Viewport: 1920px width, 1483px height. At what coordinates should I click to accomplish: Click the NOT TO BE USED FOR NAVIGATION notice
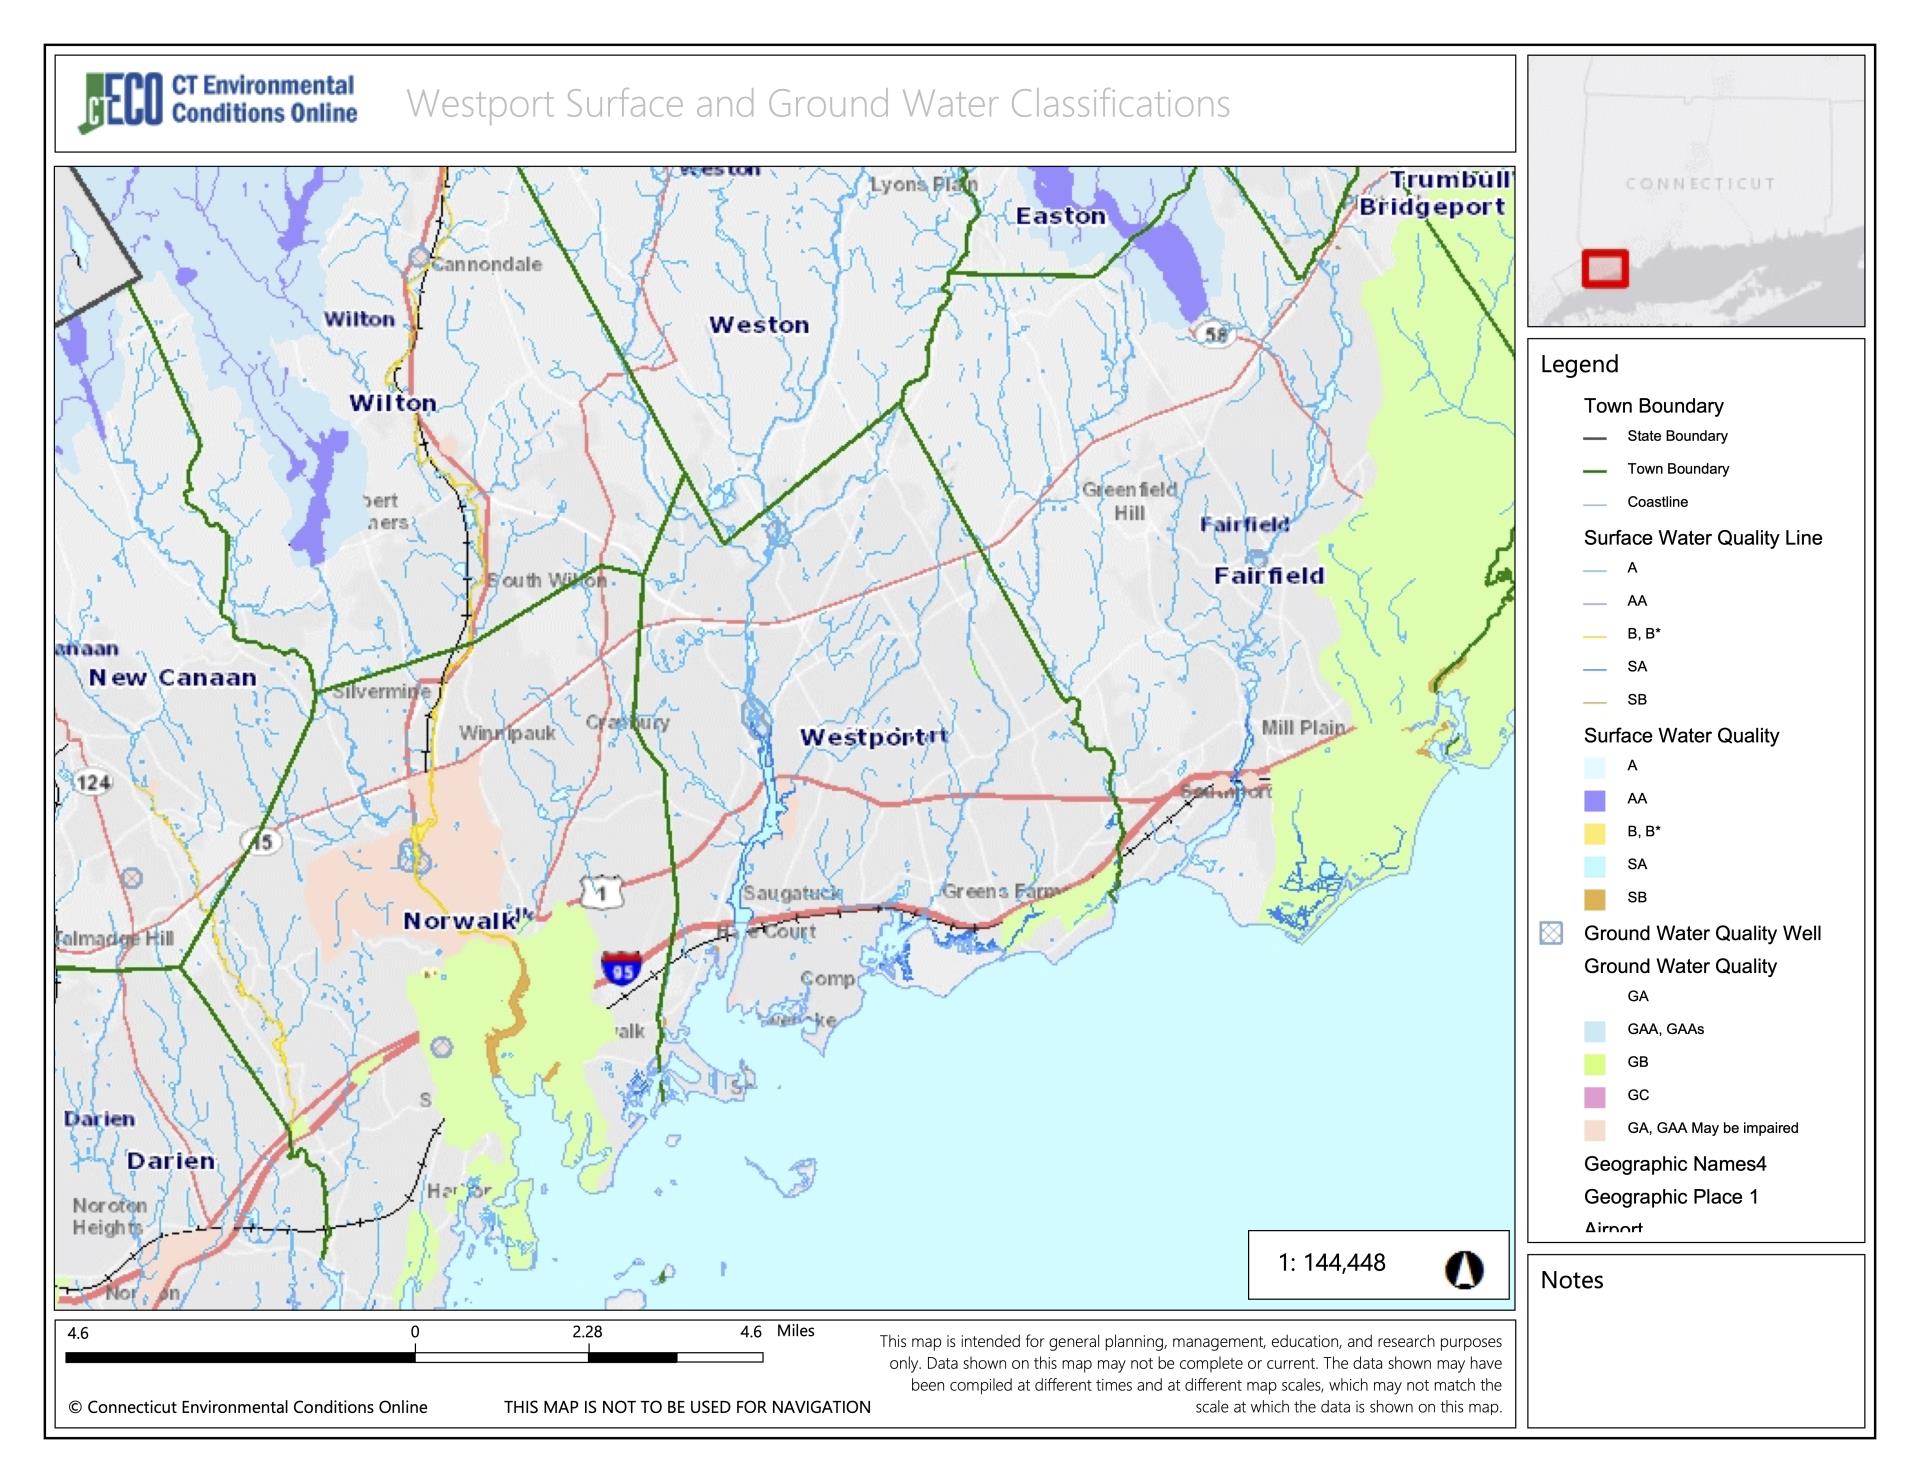pos(687,1407)
